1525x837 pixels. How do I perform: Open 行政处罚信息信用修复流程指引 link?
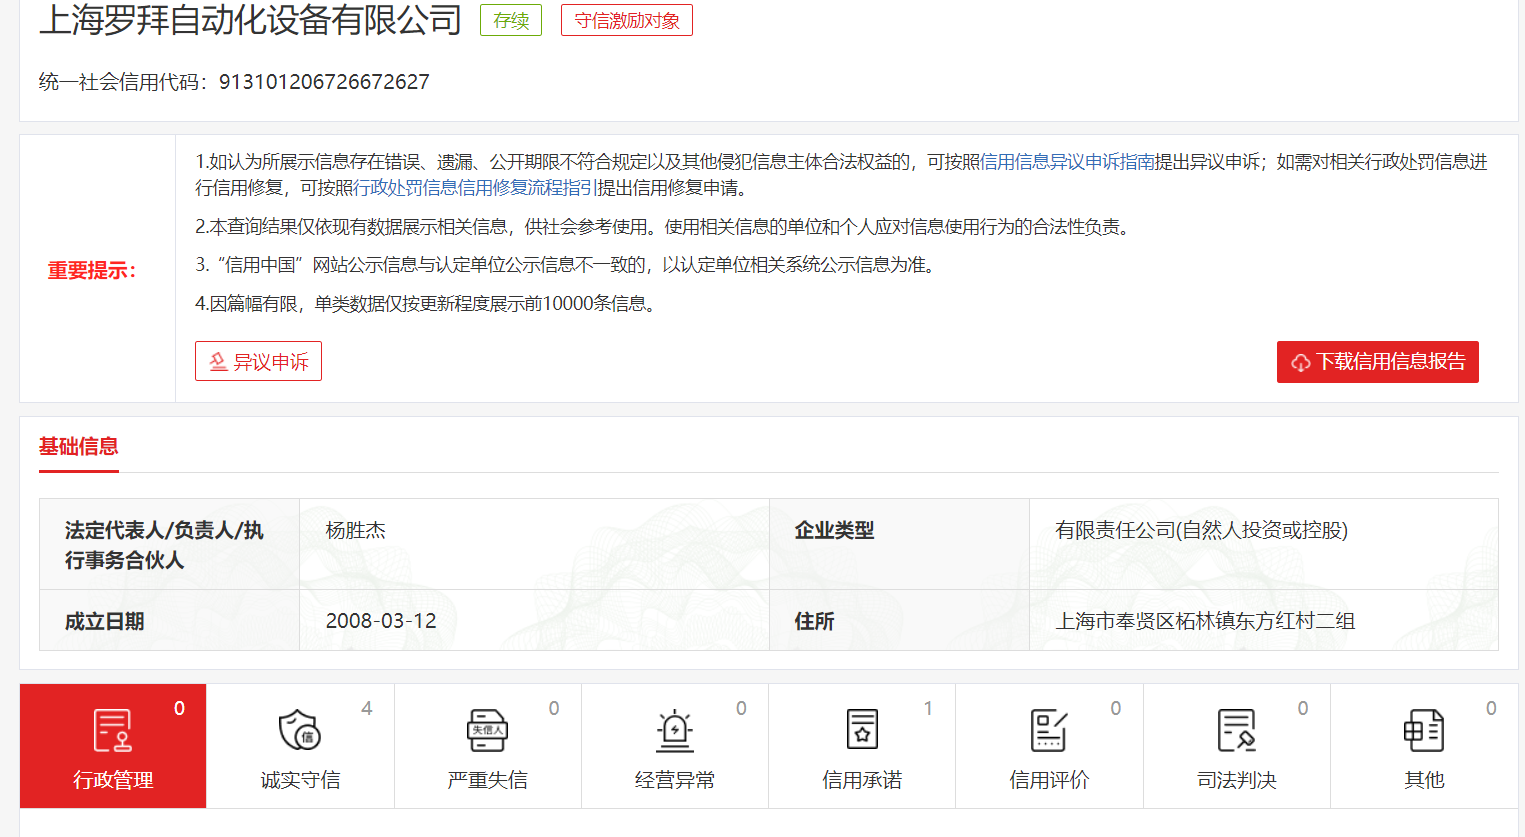tap(475, 188)
